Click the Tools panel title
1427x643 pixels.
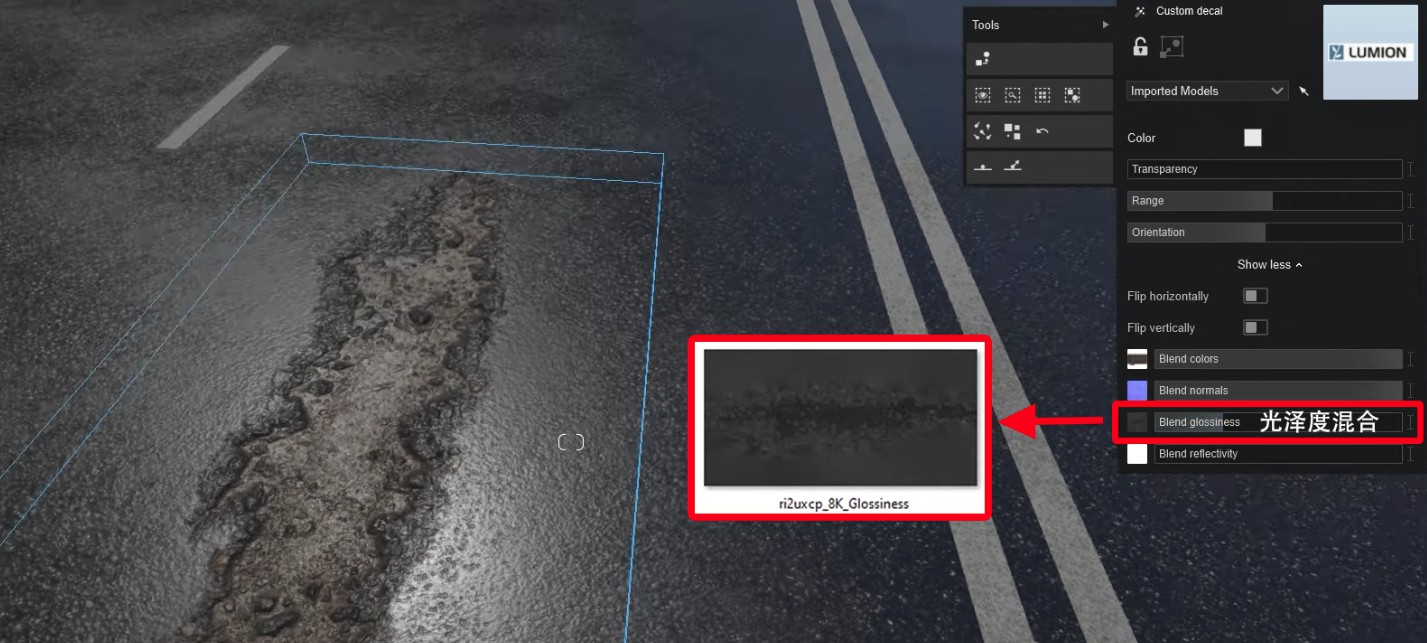click(985, 25)
